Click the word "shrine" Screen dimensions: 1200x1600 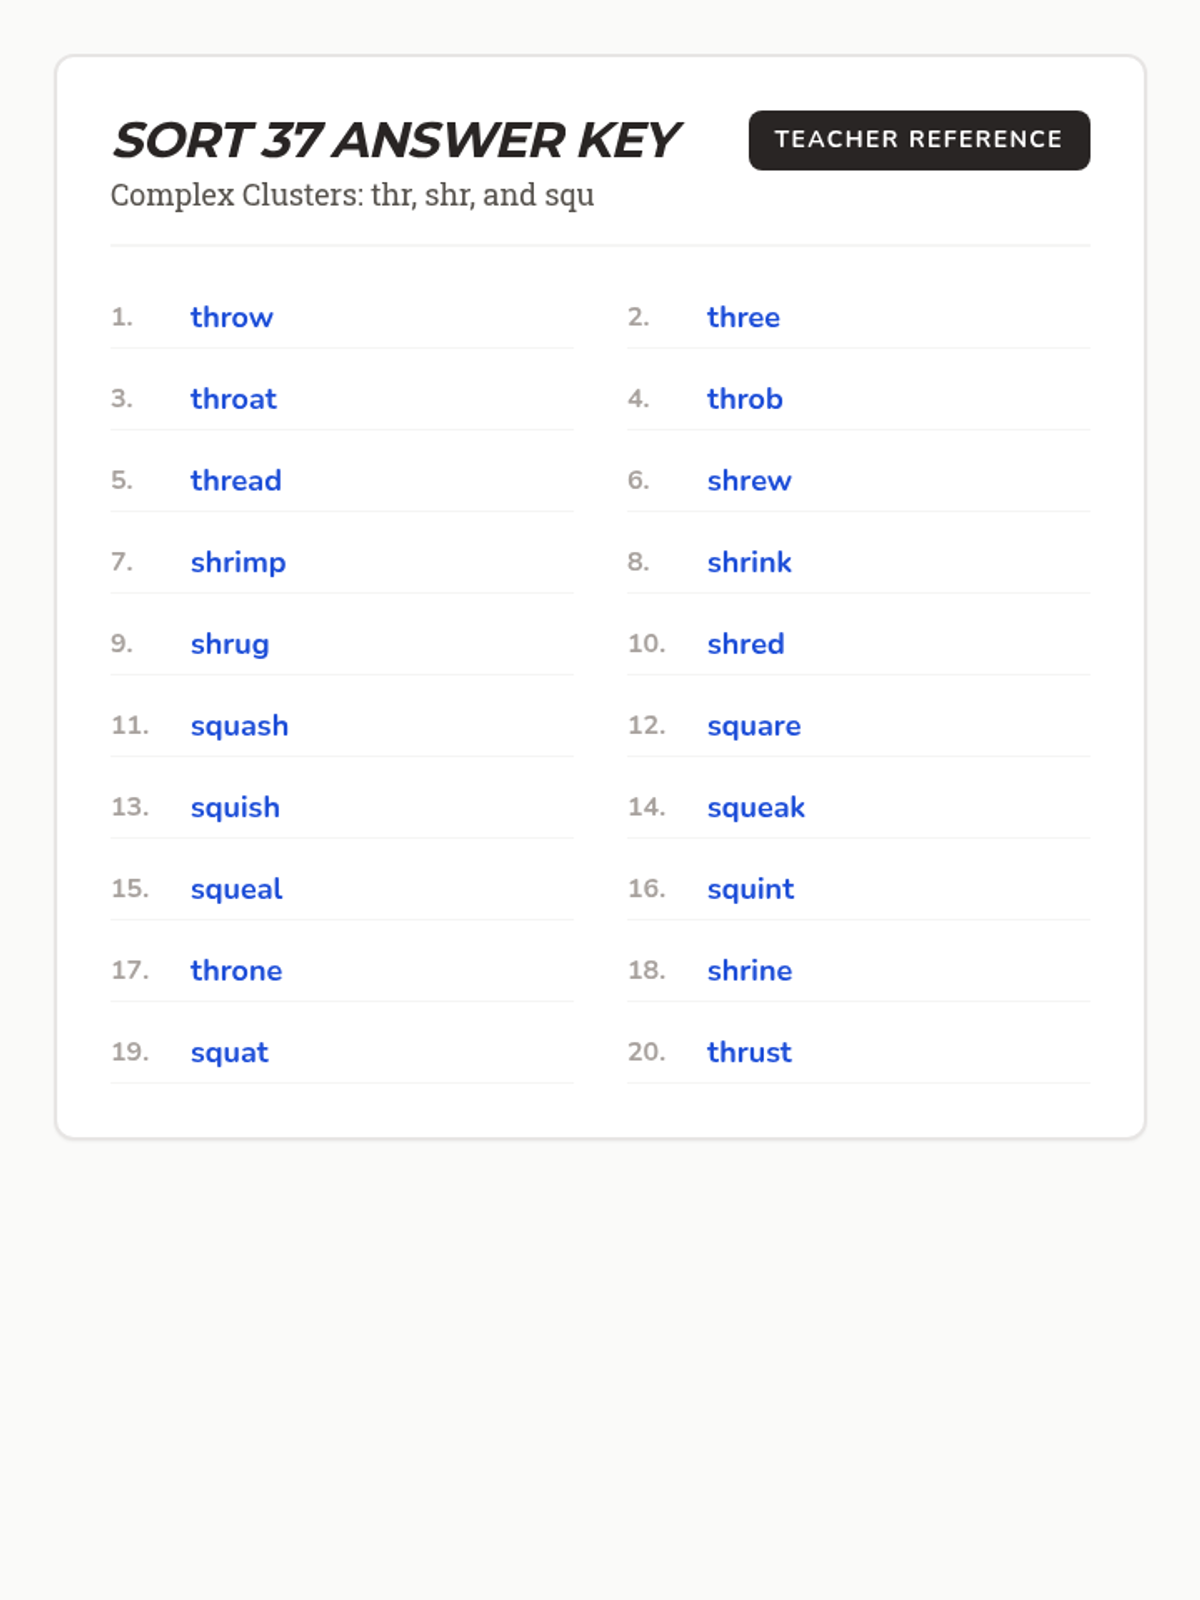[x=749, y=971]
